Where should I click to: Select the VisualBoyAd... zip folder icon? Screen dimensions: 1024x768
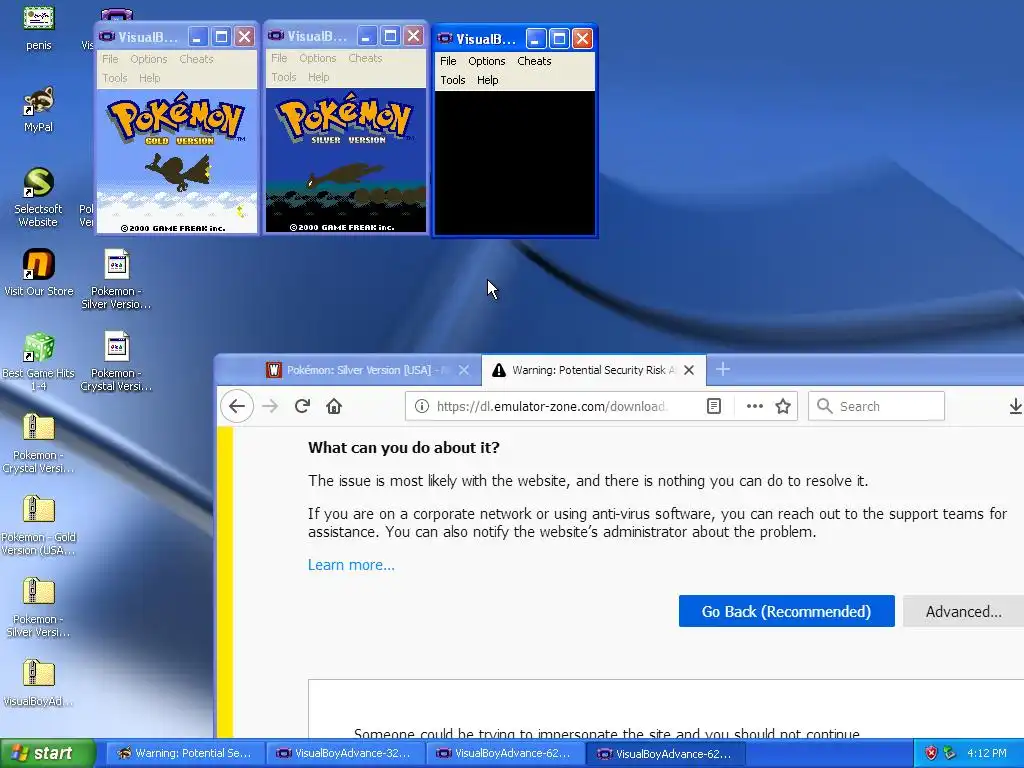(x=39, y=683)
